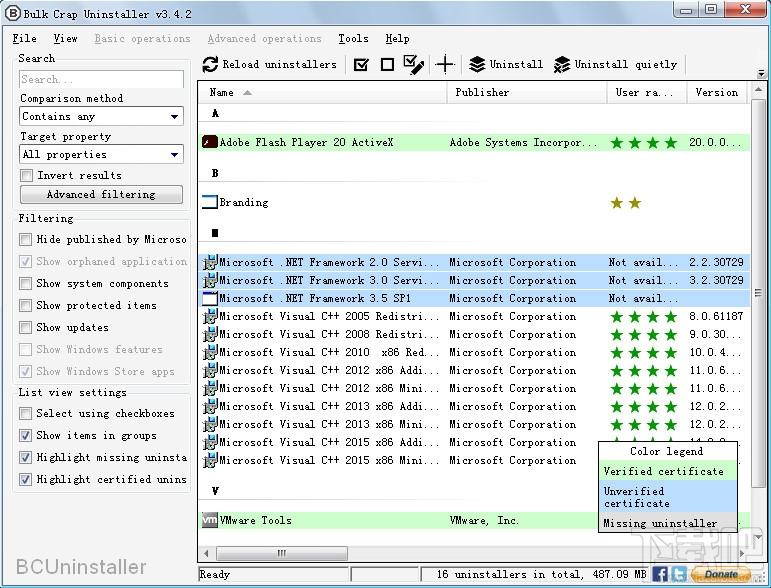Click the icon for Visual C++ 2013 x86 Minimum
Image resolution: width=771 pixels, height=588 pixels.
tap(210, 424)
